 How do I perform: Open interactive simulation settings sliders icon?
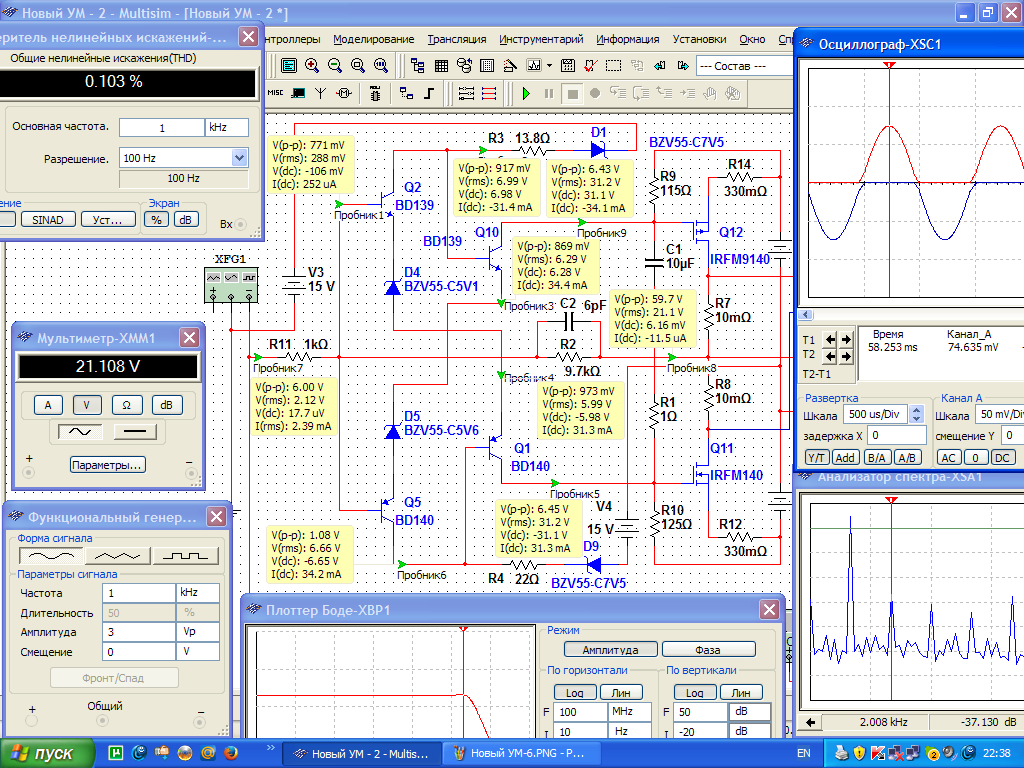pos(466,93)
